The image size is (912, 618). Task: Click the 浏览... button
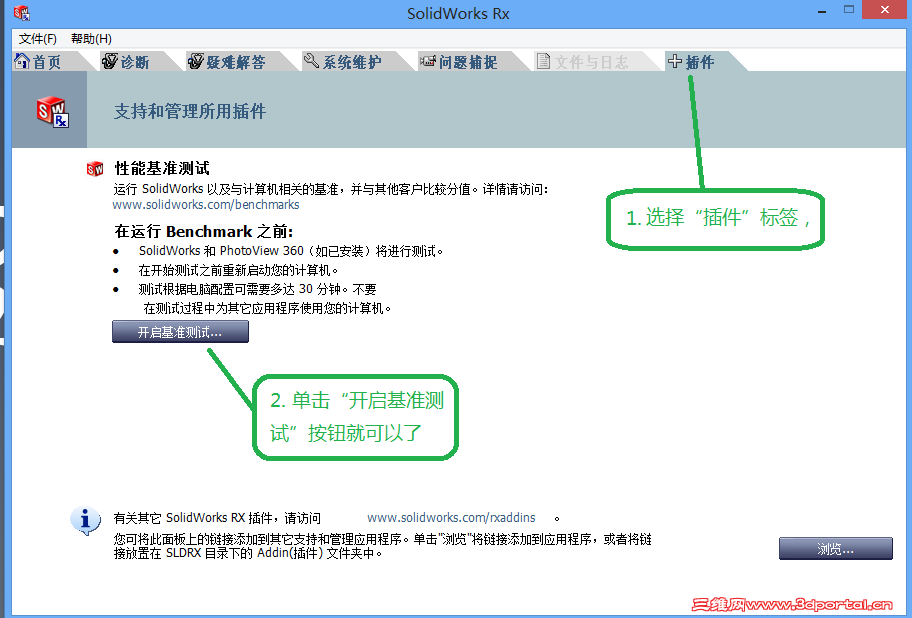point(836,548)
